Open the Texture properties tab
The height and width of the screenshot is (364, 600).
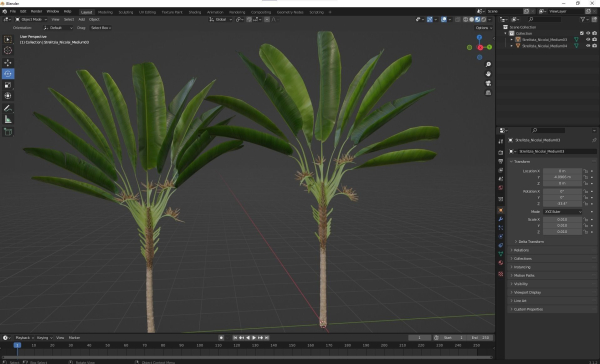(501, 274)
